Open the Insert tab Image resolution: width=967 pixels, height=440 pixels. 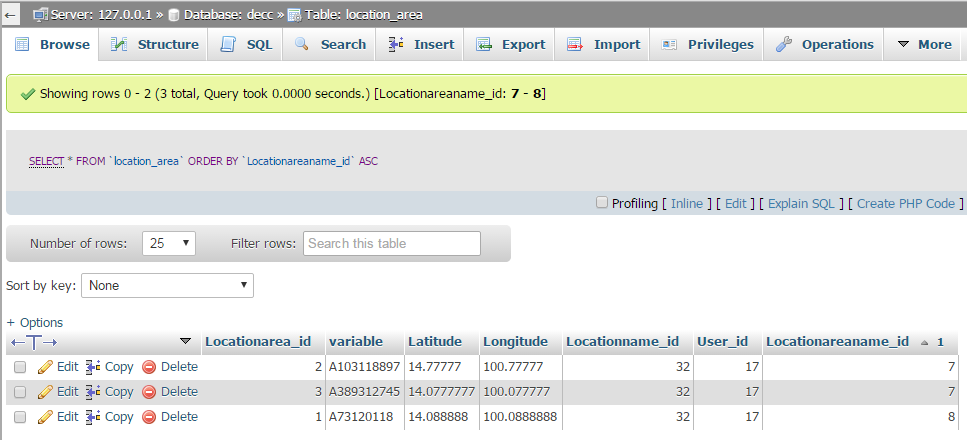421,44
